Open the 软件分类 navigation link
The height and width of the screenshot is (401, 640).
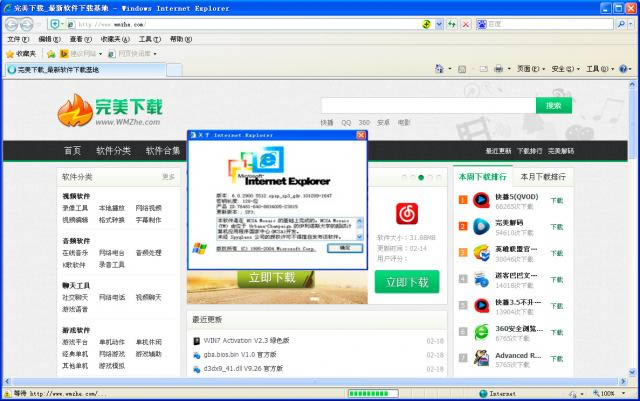[113, 151]
